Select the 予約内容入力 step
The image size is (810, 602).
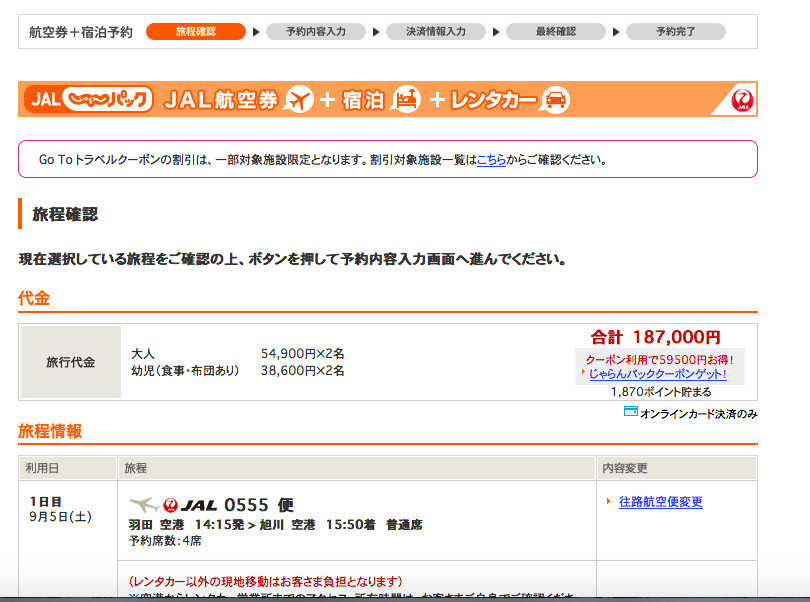click(316, 32)
